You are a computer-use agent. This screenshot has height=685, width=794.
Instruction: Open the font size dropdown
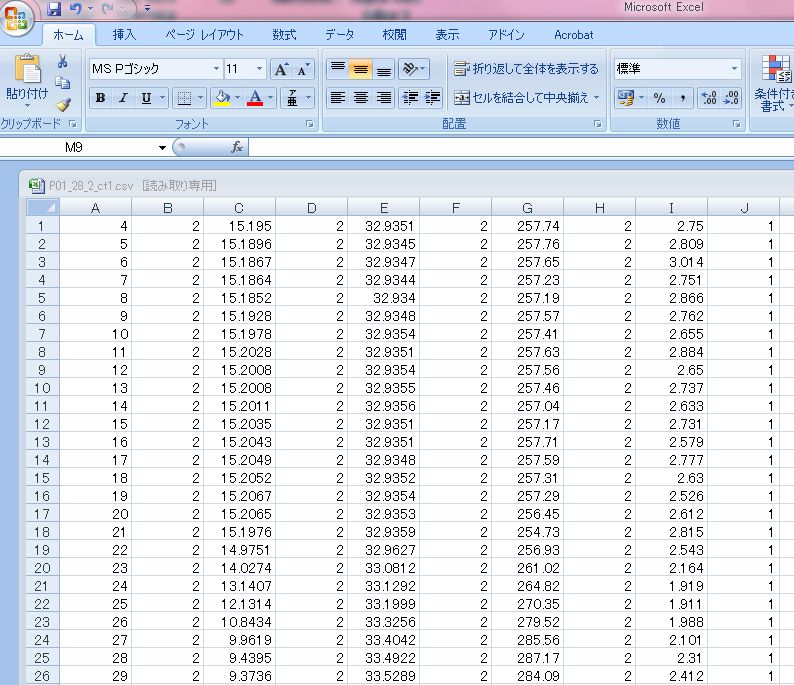coord(260,69)
